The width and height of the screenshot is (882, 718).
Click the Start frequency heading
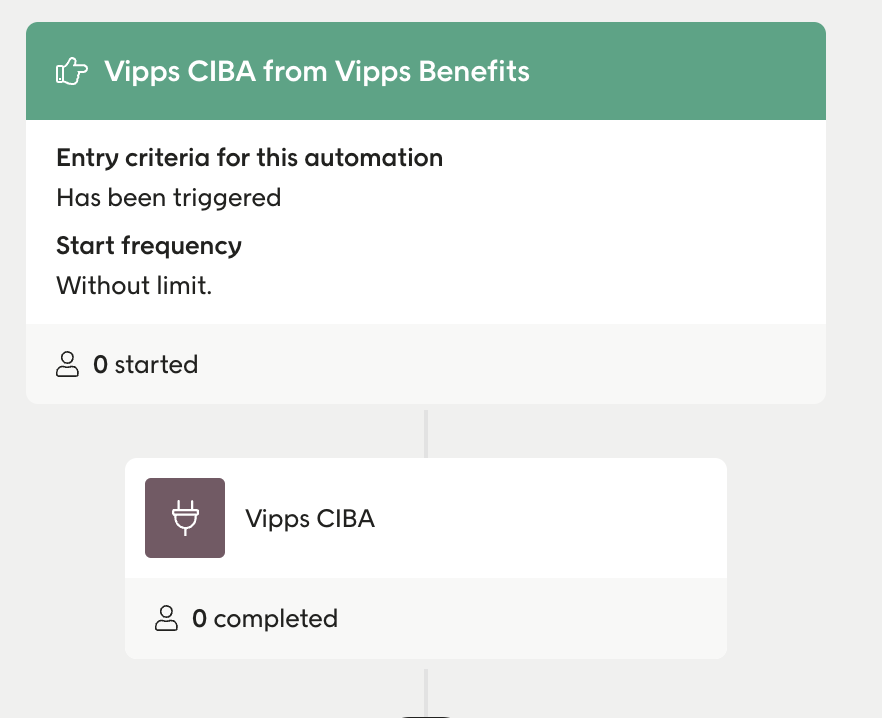(x=148, y=245)
